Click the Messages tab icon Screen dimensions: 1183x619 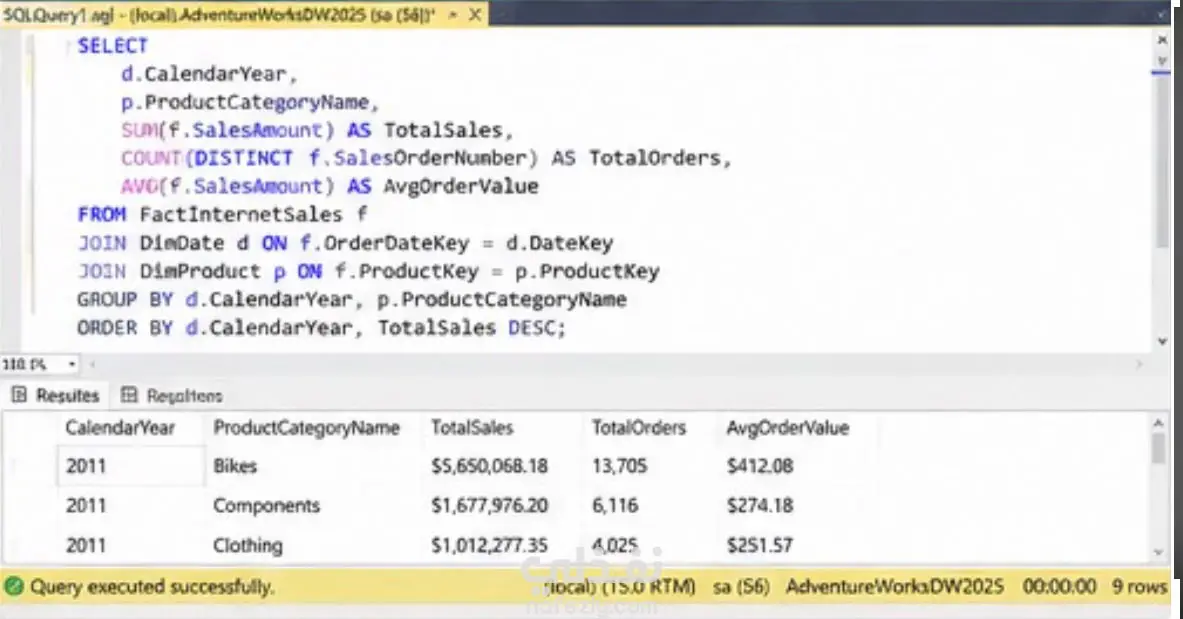point(130,395)
